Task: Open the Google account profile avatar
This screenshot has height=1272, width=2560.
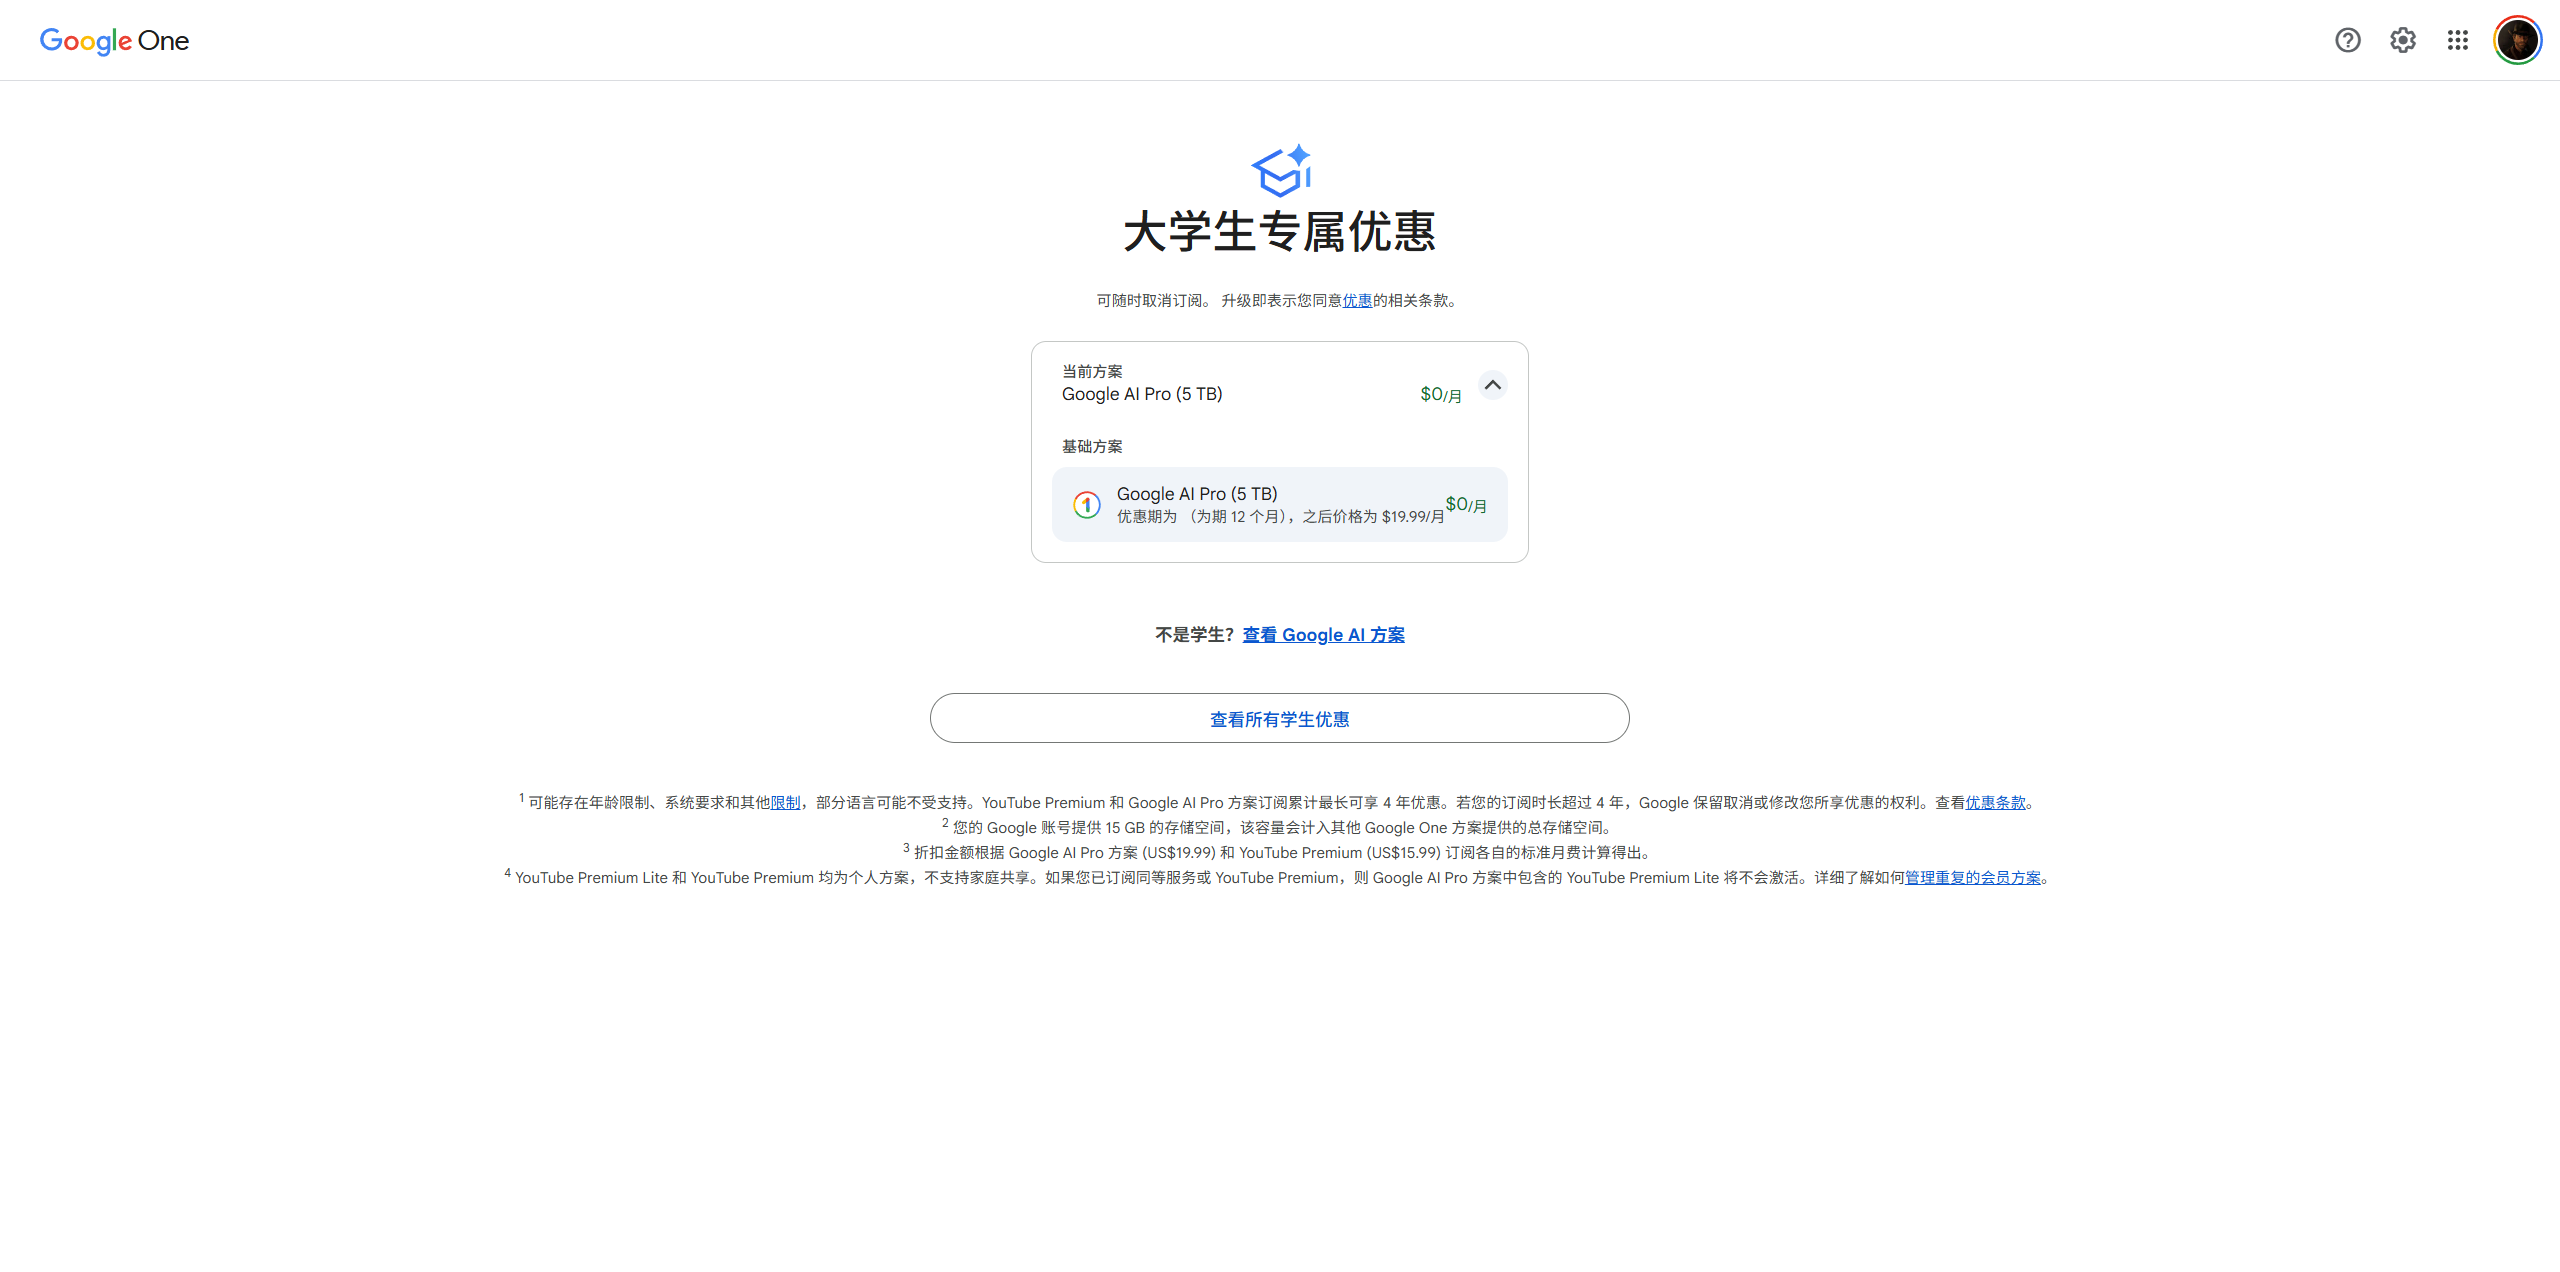Action: coord(2517,40)
